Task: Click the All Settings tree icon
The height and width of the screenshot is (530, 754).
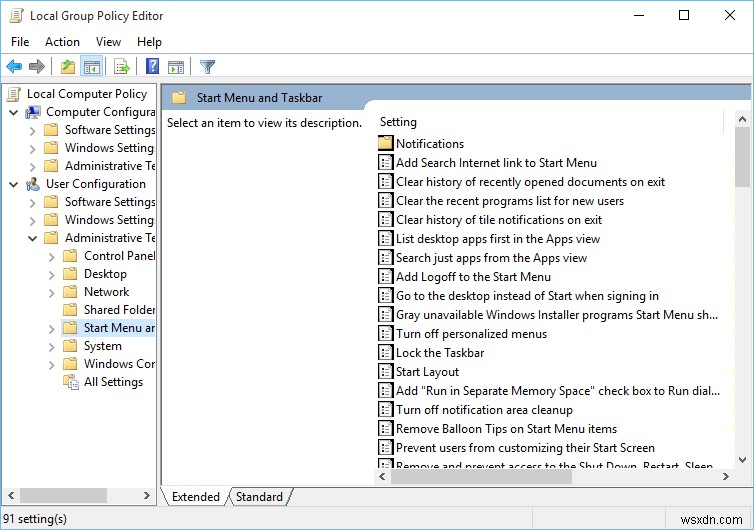Action: [71, 382]
